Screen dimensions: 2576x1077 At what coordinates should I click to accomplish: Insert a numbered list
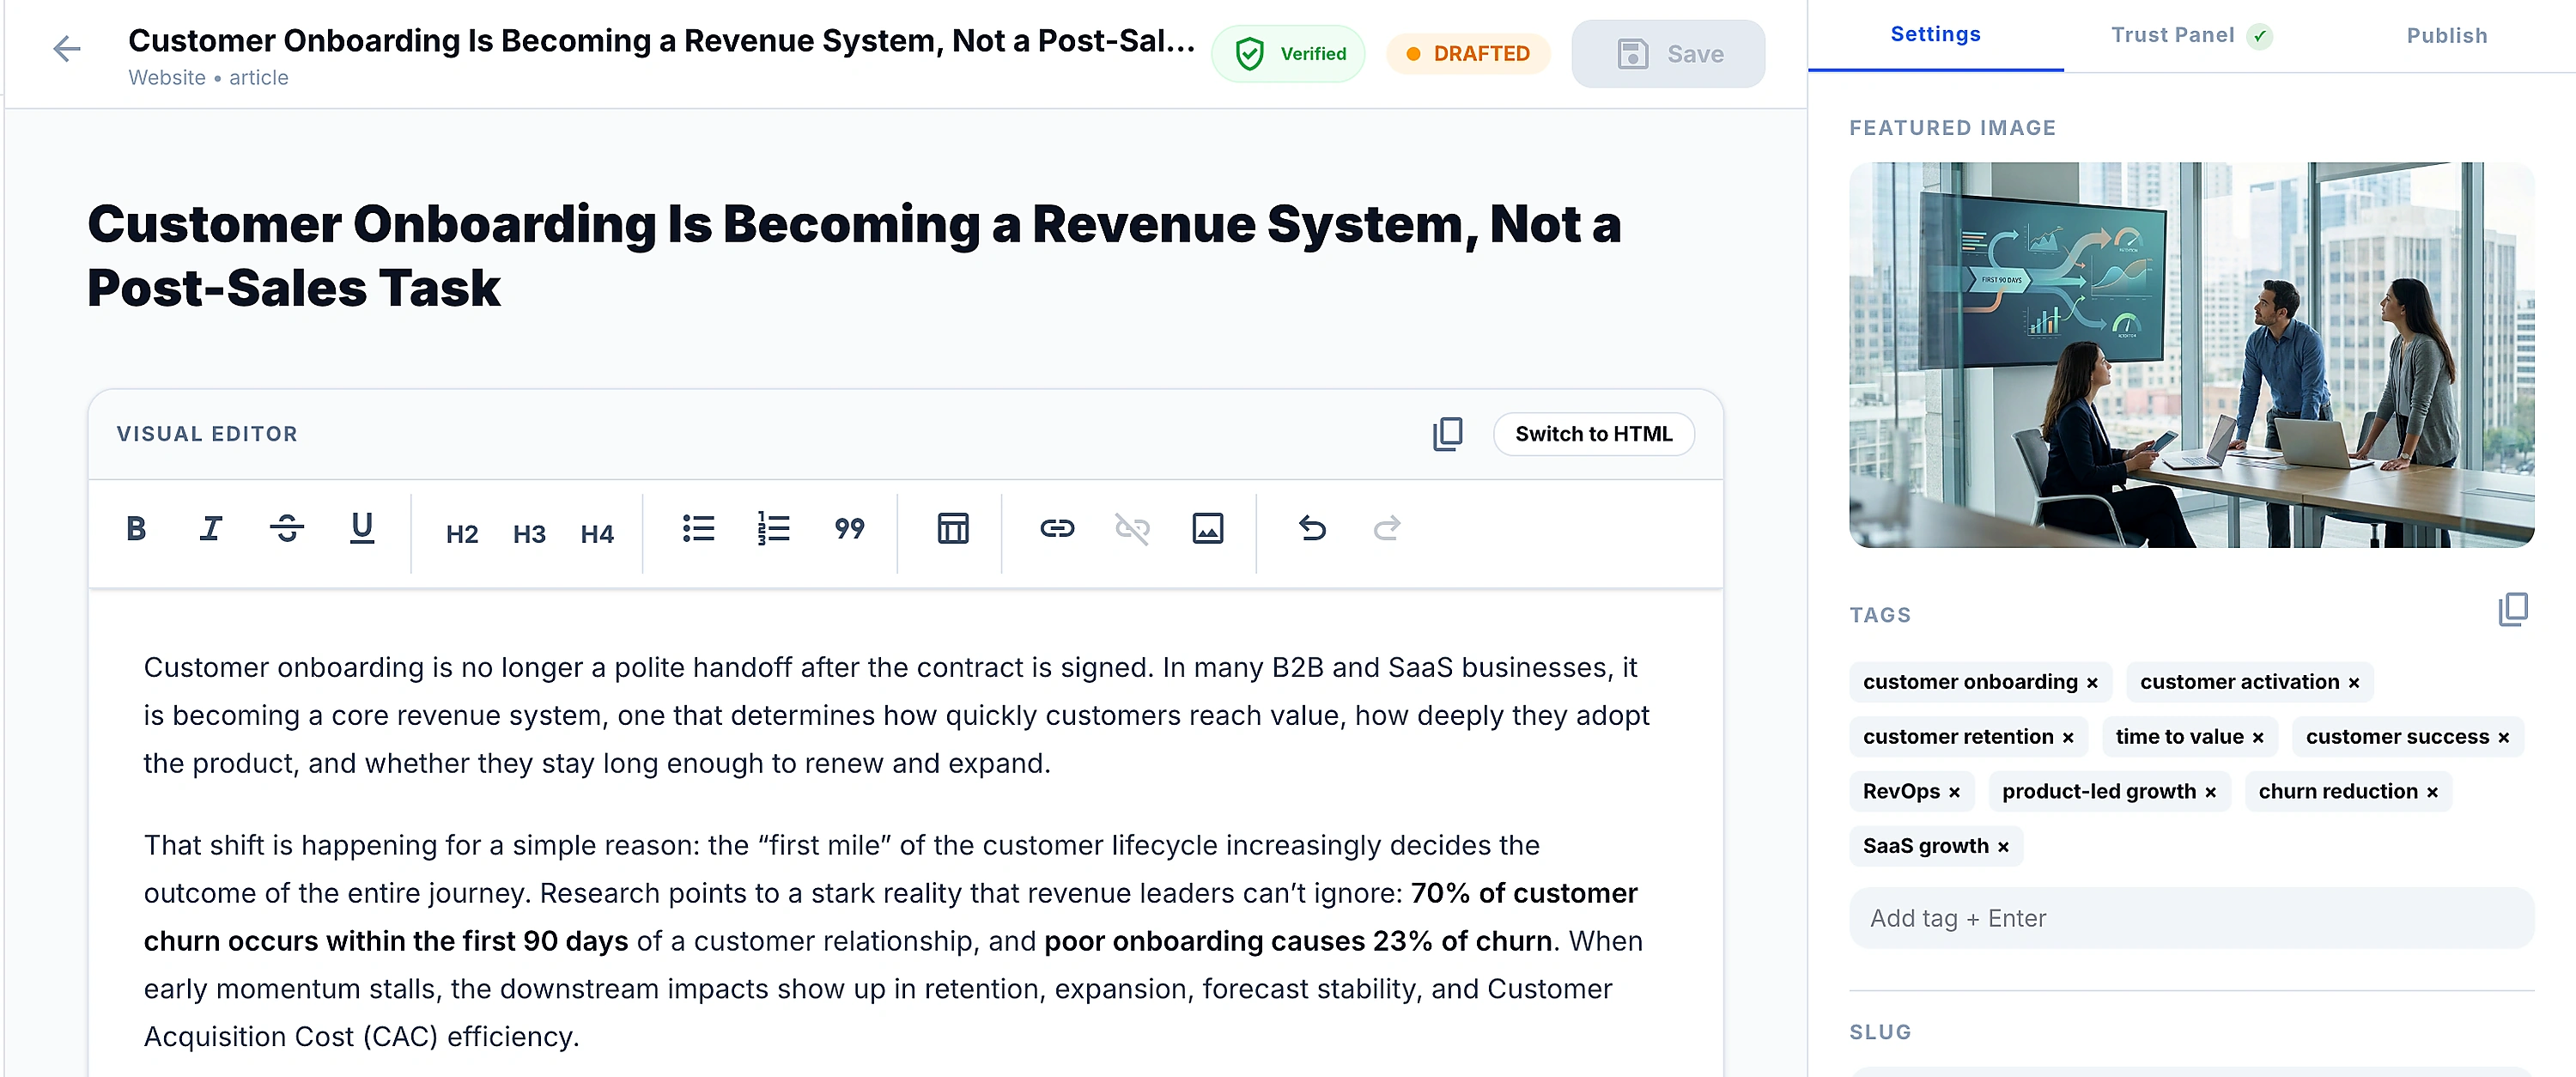[x=773, y=529]
